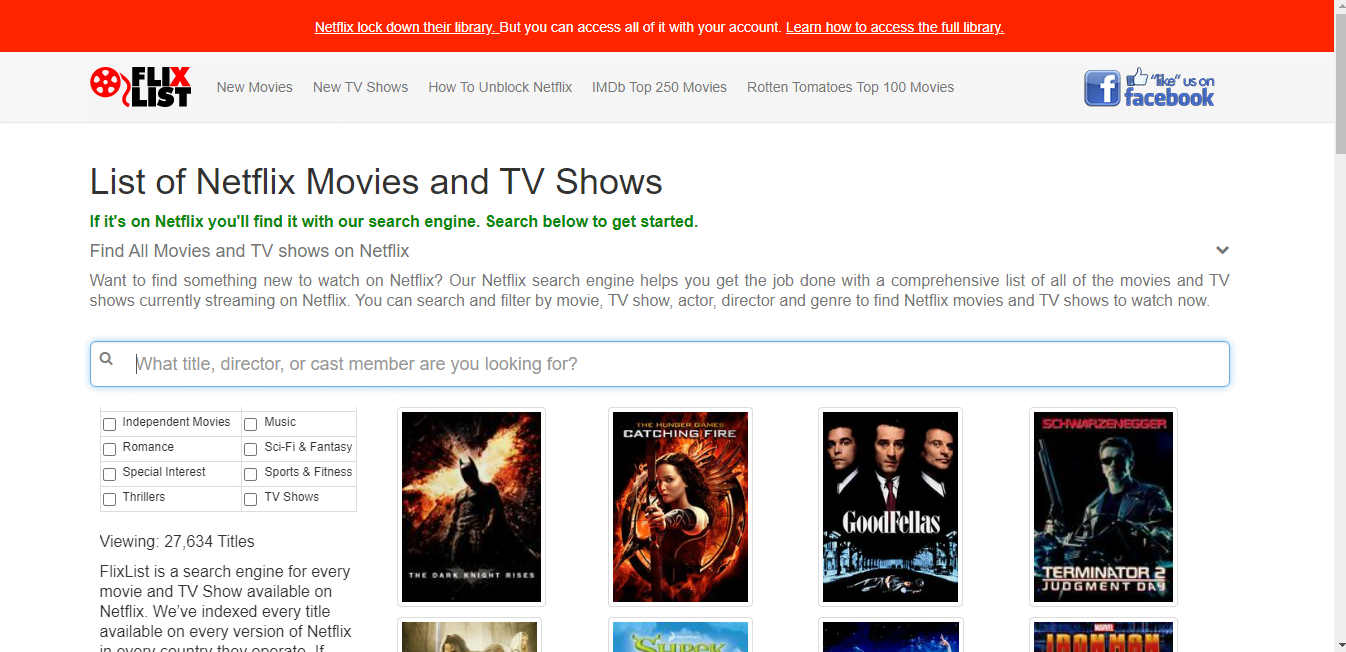This screenshot has width=1346, height=652.
Task: Click List of Netflix Movies heading
Action: [376, 182]
